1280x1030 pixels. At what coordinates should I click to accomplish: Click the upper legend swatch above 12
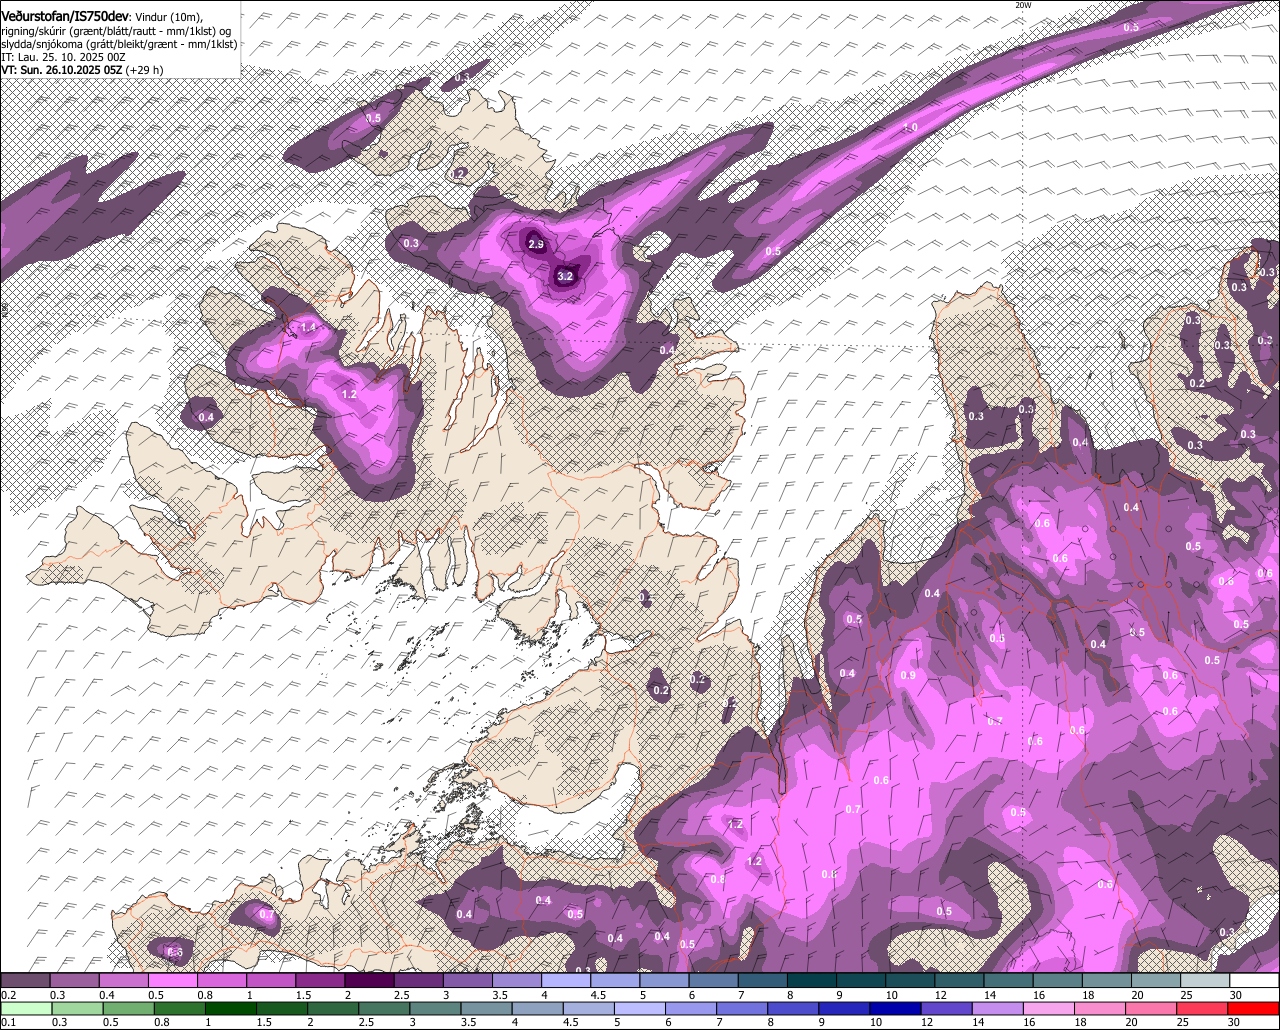pyautogui.click(x=960, y=980)
